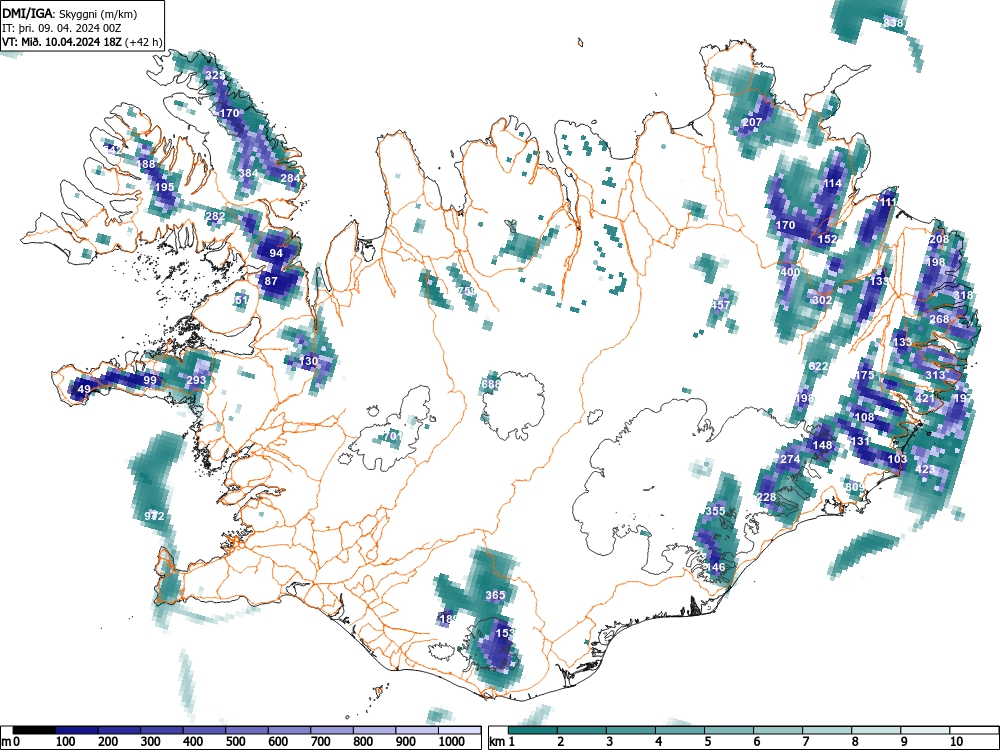Click the map value 284
1000x750 pixels.
(x=290, y=178)
